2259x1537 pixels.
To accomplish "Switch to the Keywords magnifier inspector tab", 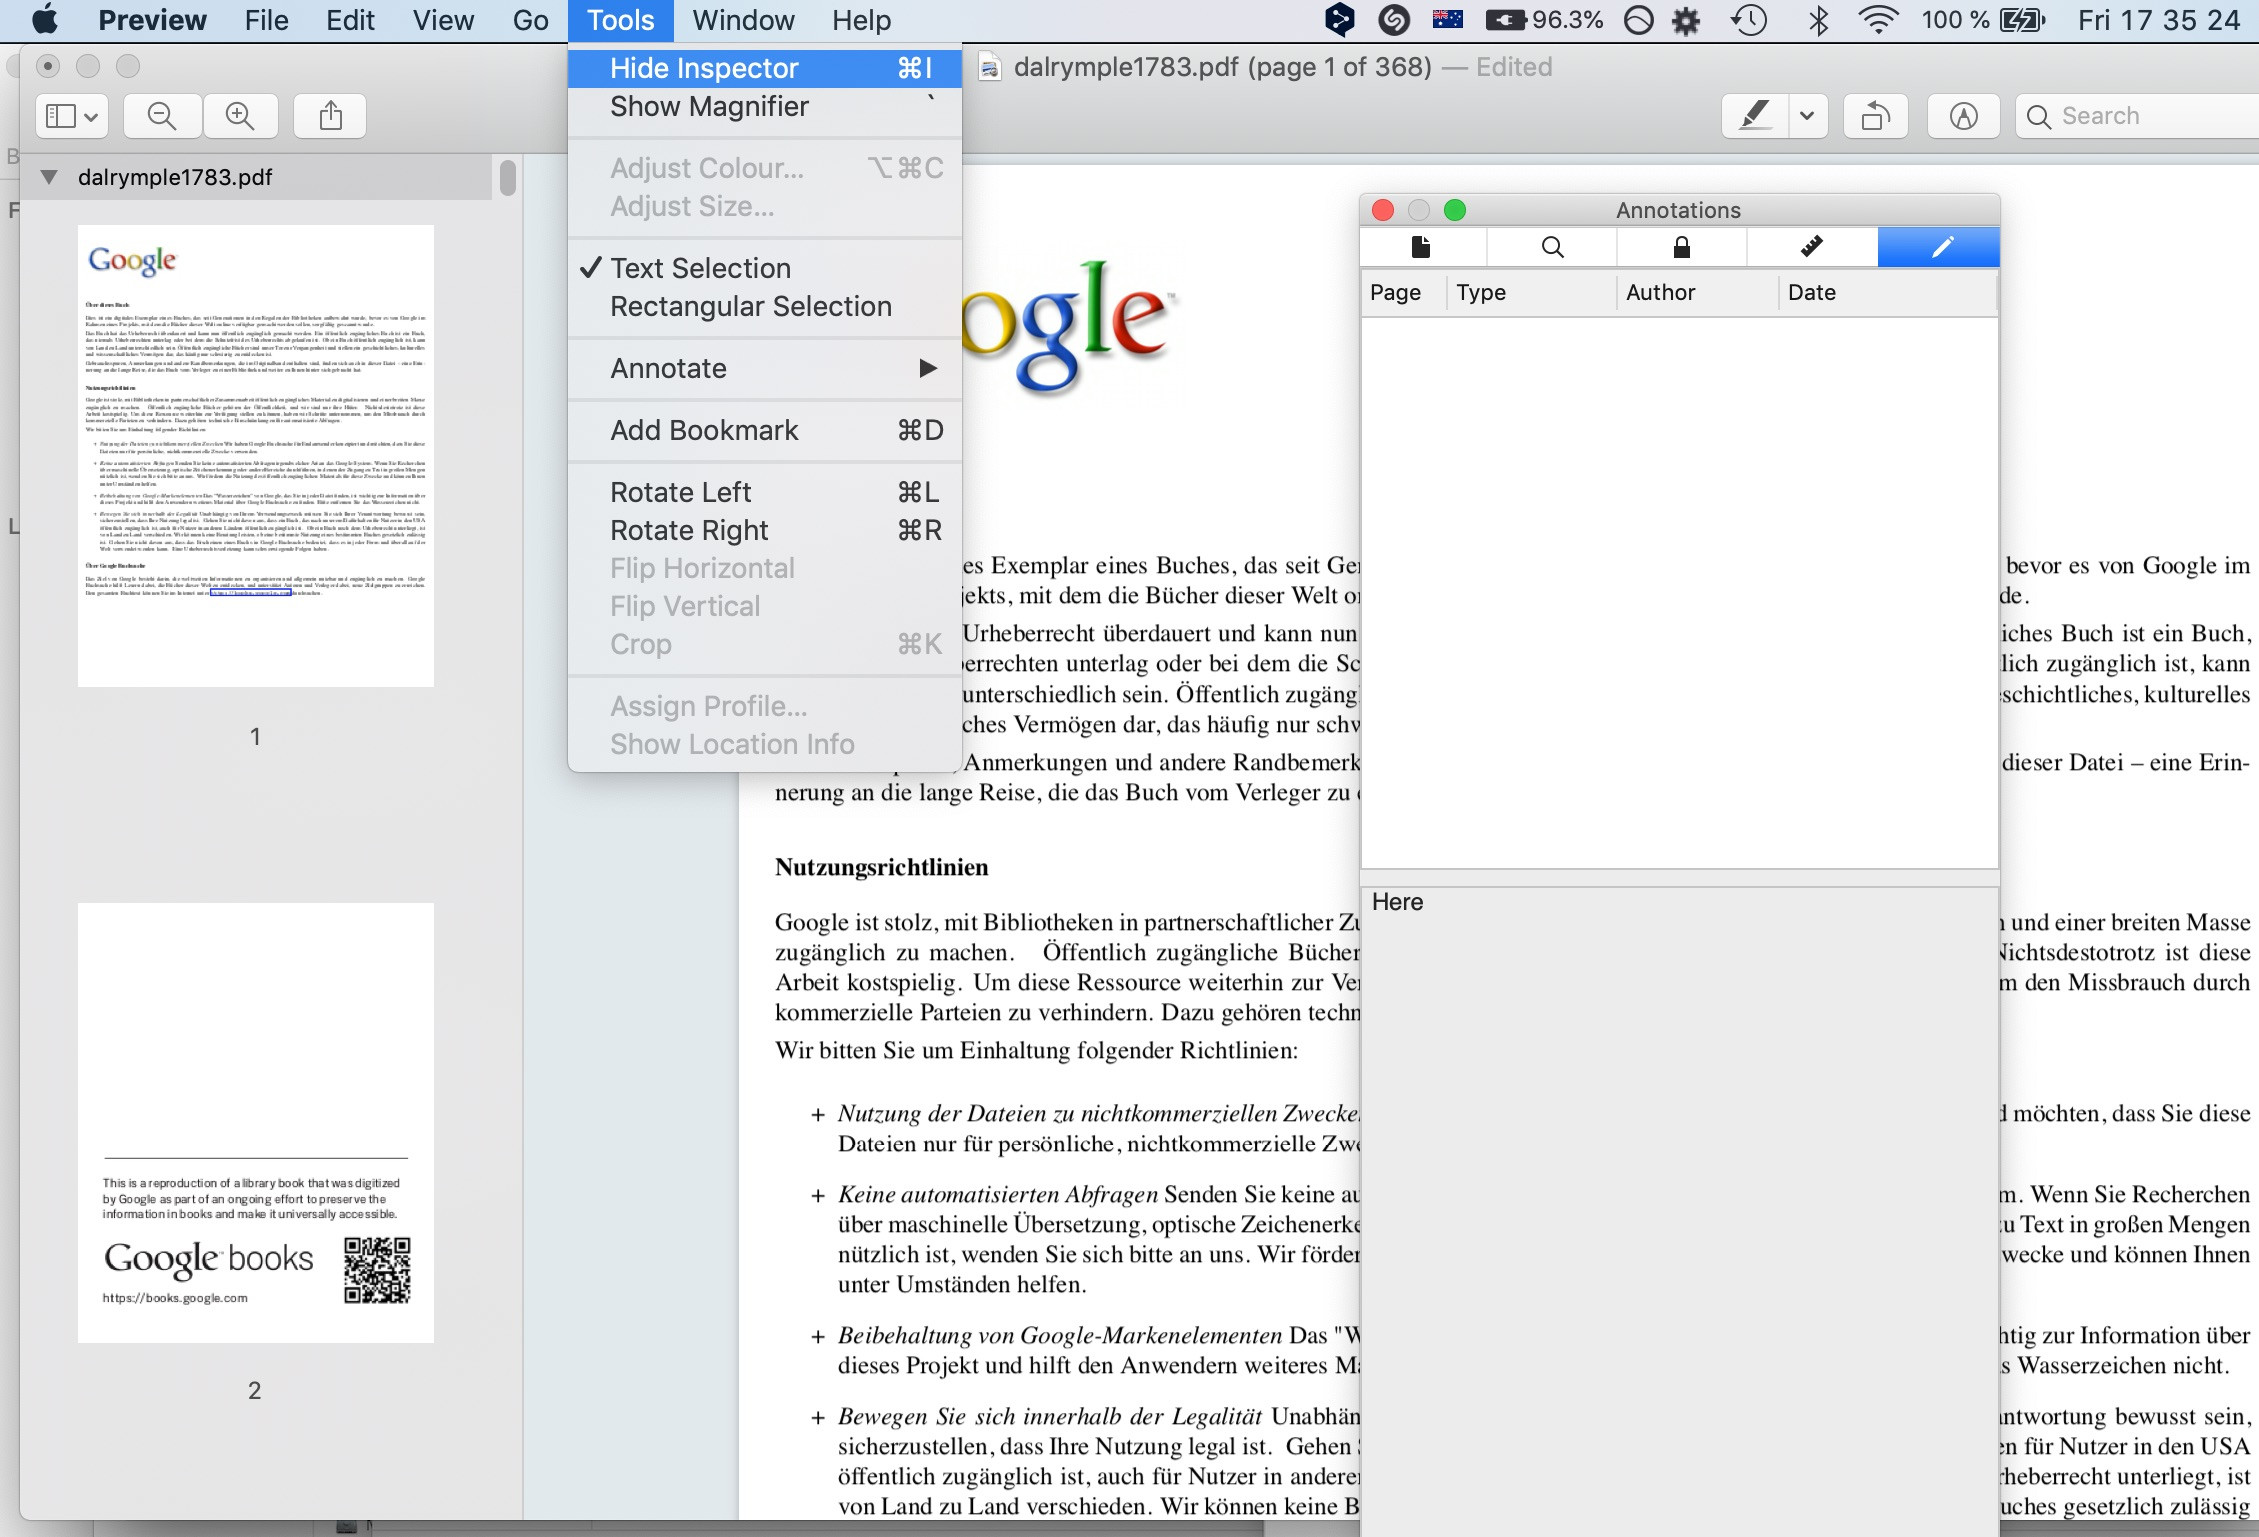I will (1552, 247).
